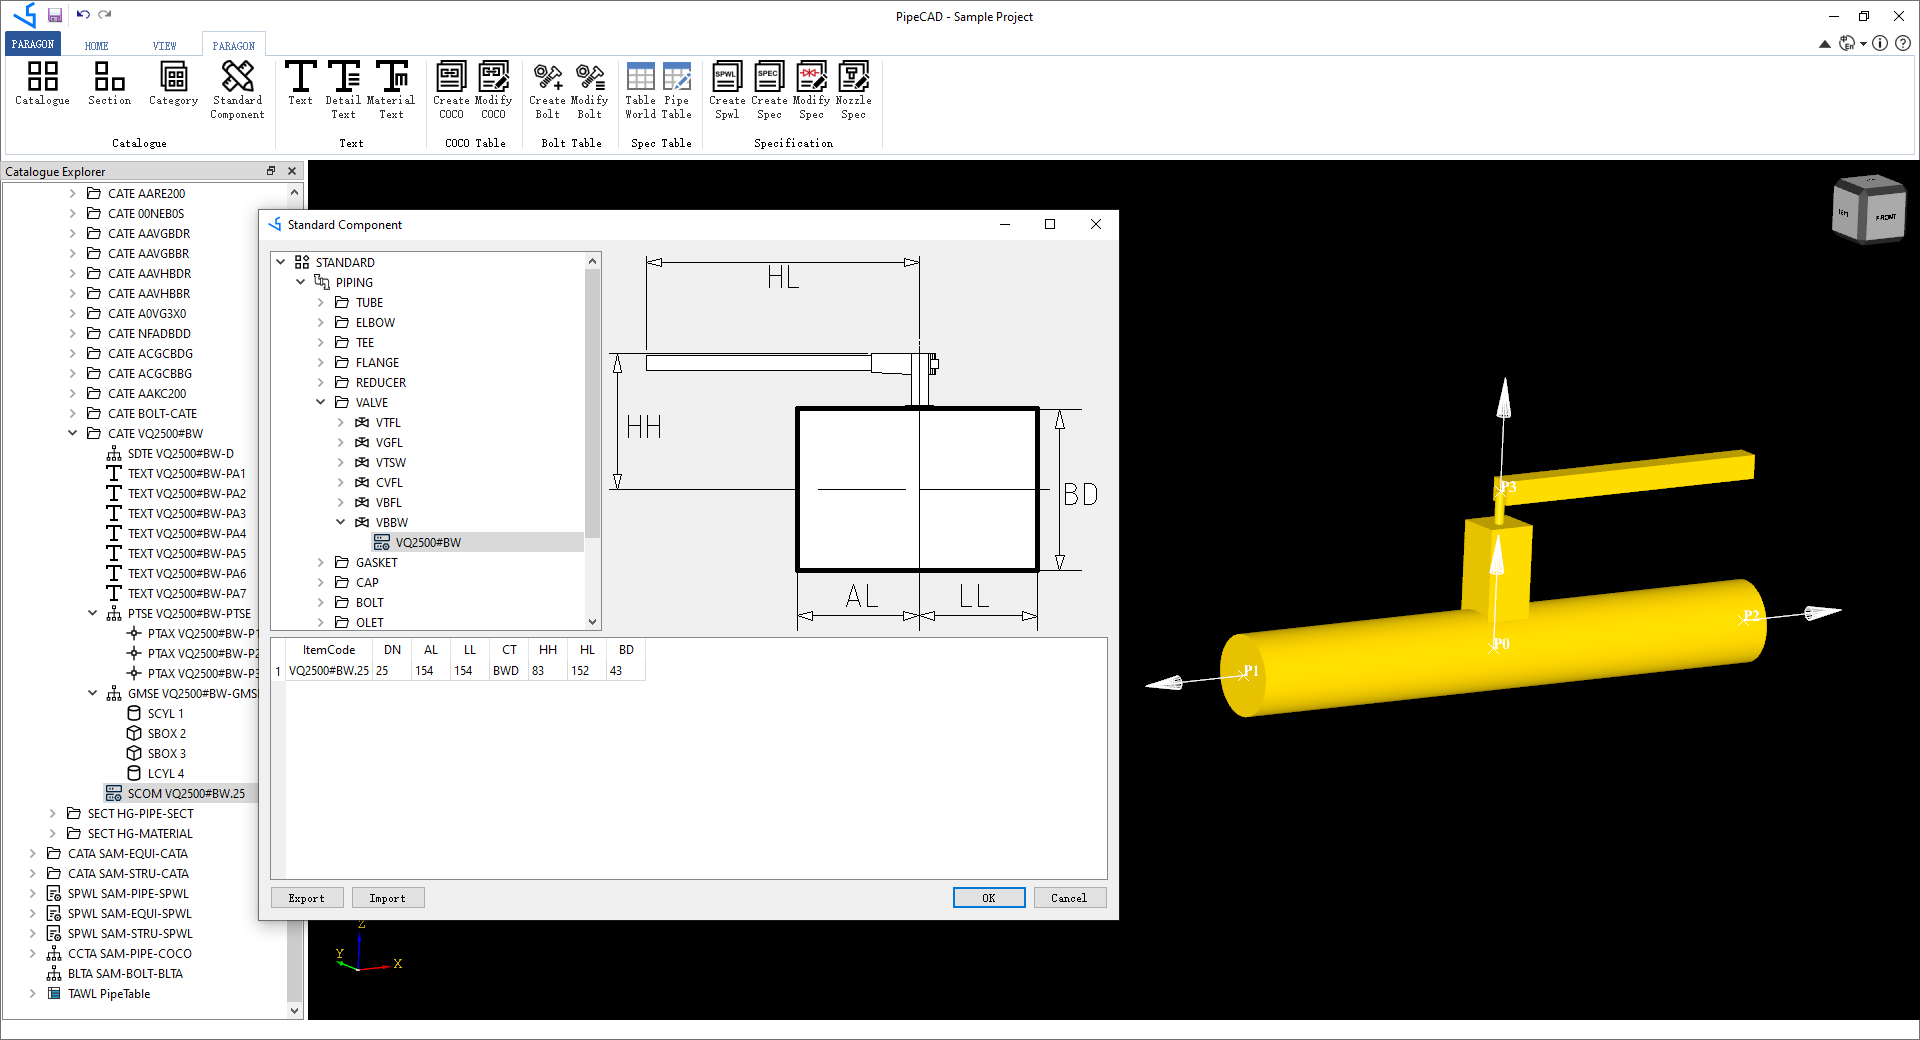The image size is (1920, 1040).
Task: Click the Create COCO icon
Action: [x=451, y=90]
